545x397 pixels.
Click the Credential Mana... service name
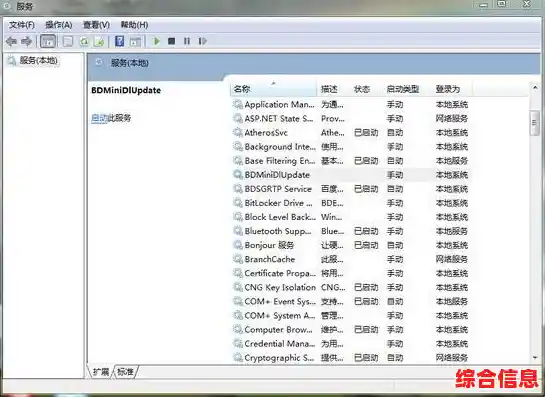[280, 343]
